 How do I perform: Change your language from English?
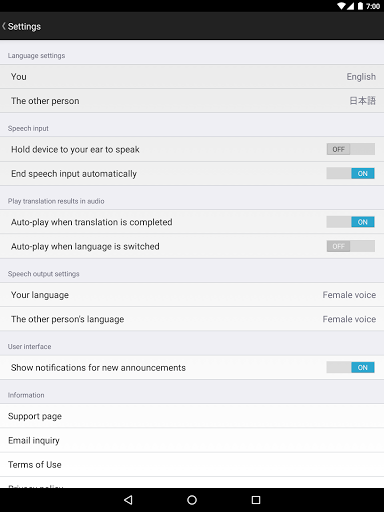coord(192,77)
